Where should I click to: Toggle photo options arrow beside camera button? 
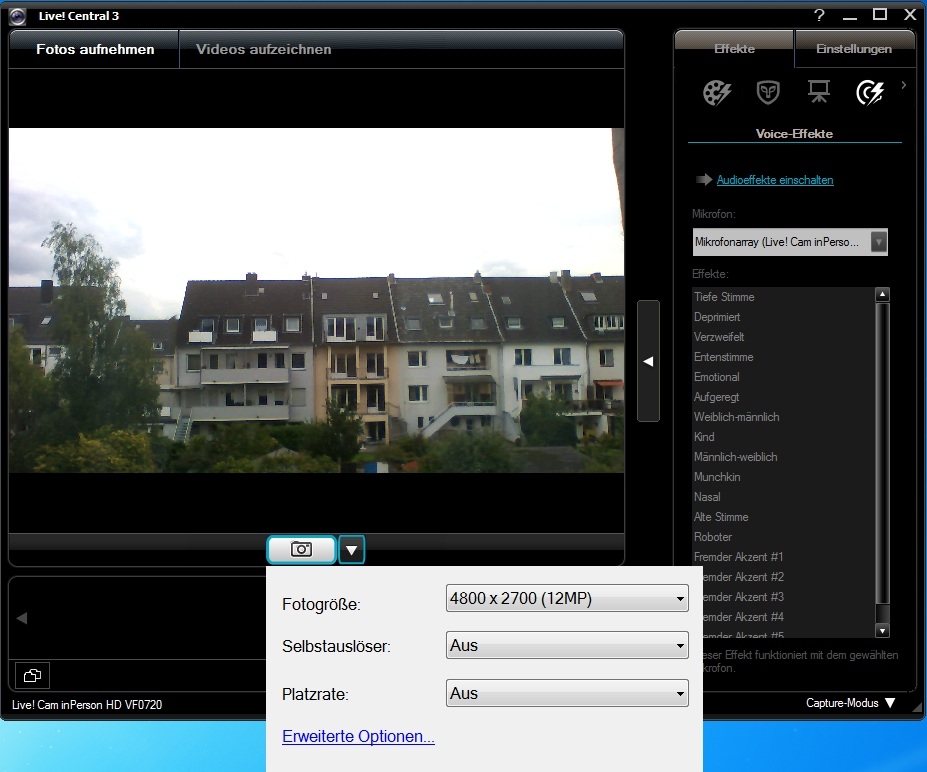coord(352,549)
